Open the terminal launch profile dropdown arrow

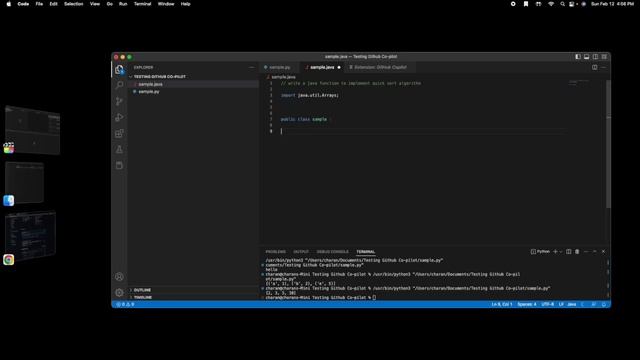click(x=561, y=252)
